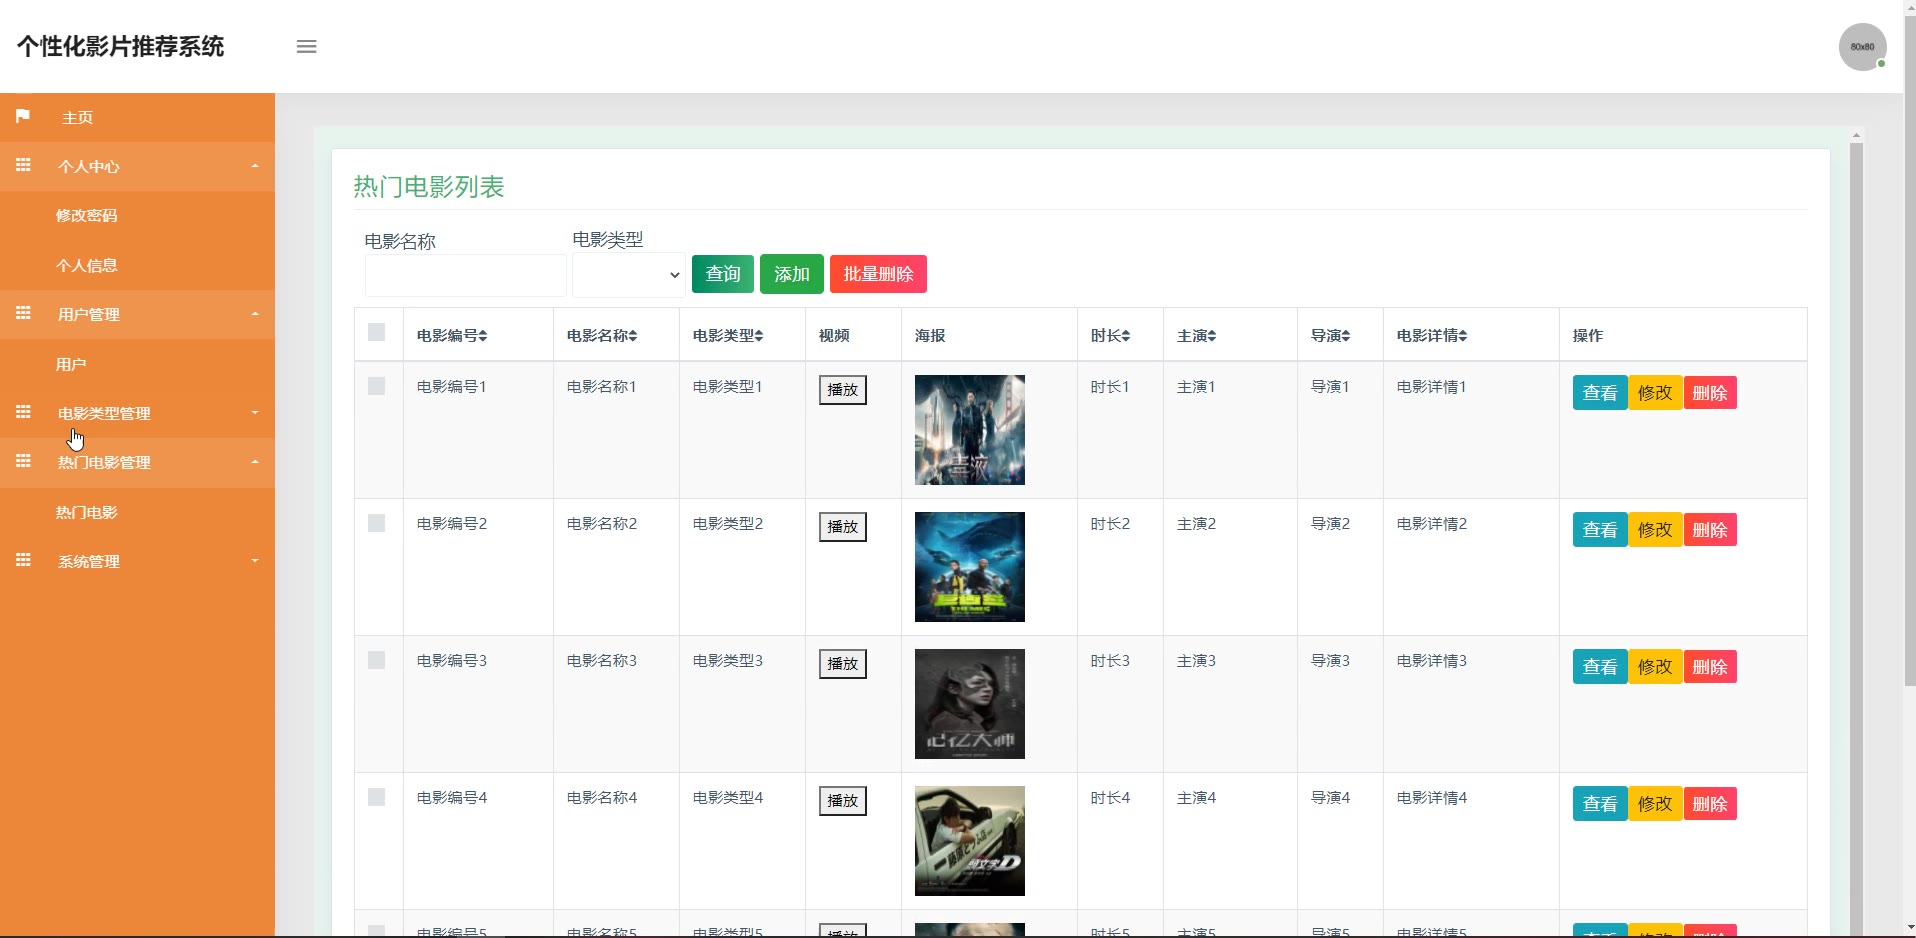View details of 电影名称3 row
The image size is (1916, 938).
1600,667
